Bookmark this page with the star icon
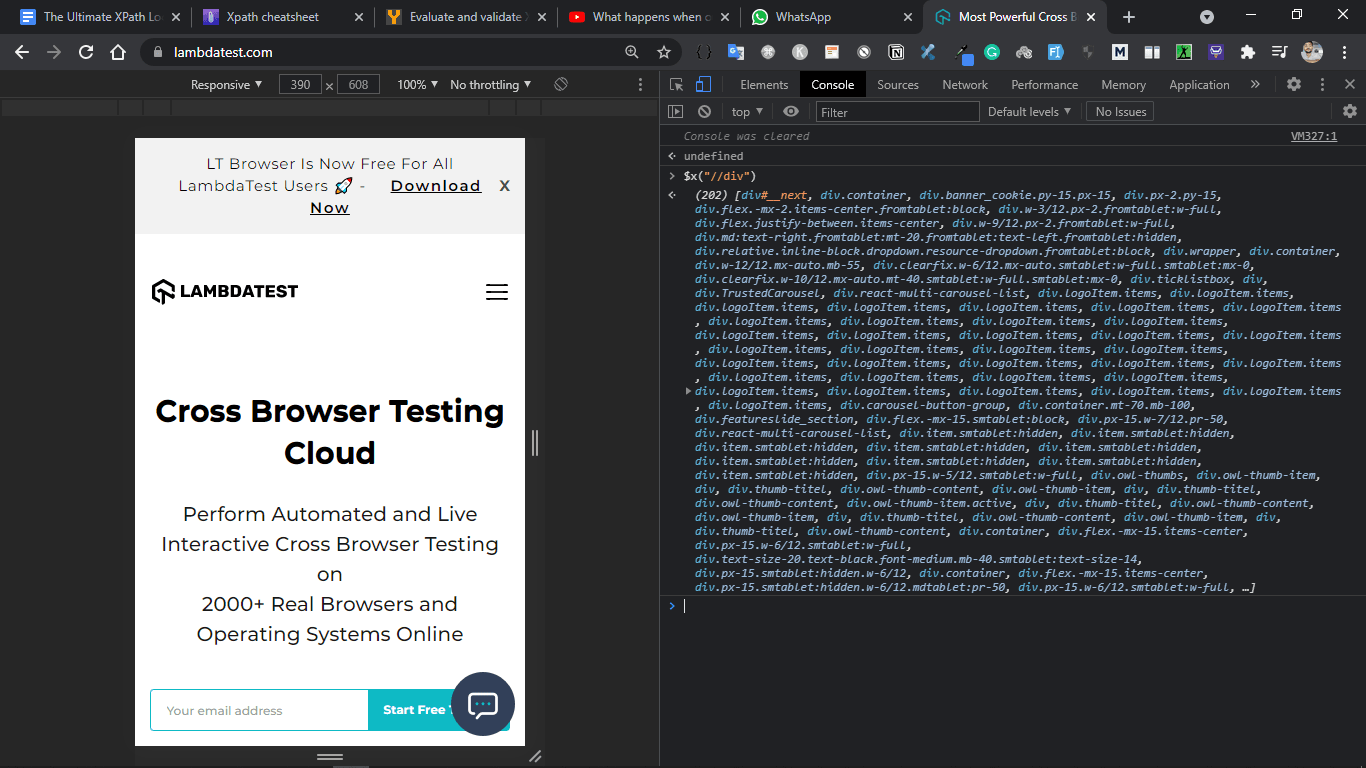This screenshot has width=1366, height=768. (x=664, y=52)
